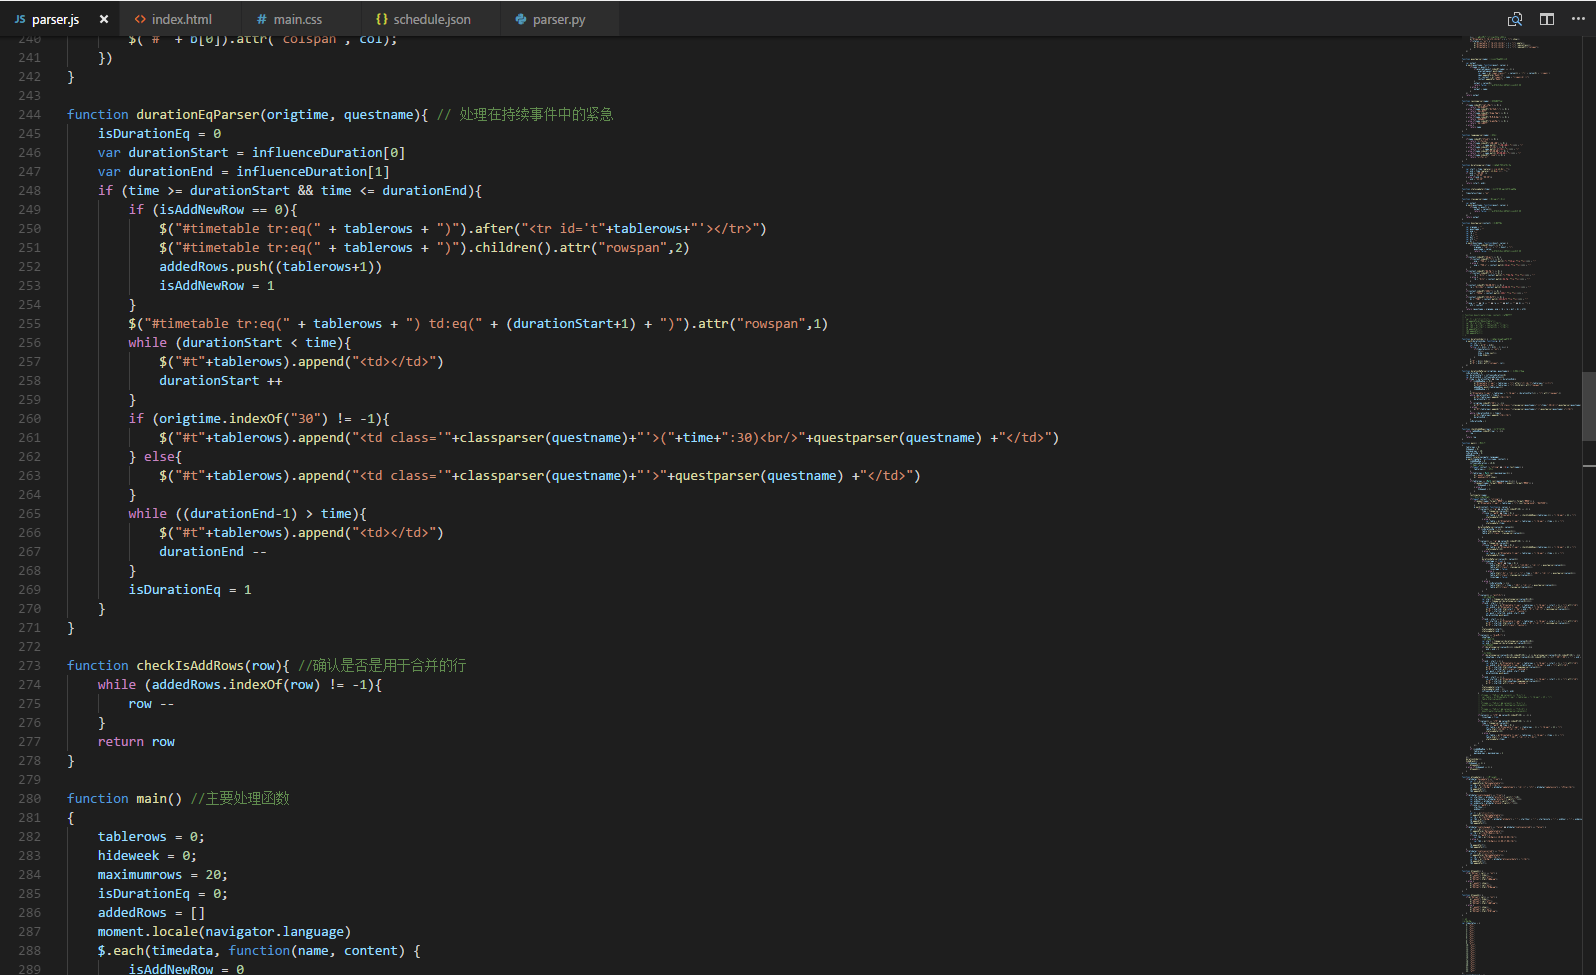Place cursor on checkIsAddRows function name
This screenshot has height=975, width=1596.
click(x=190, y=666)
